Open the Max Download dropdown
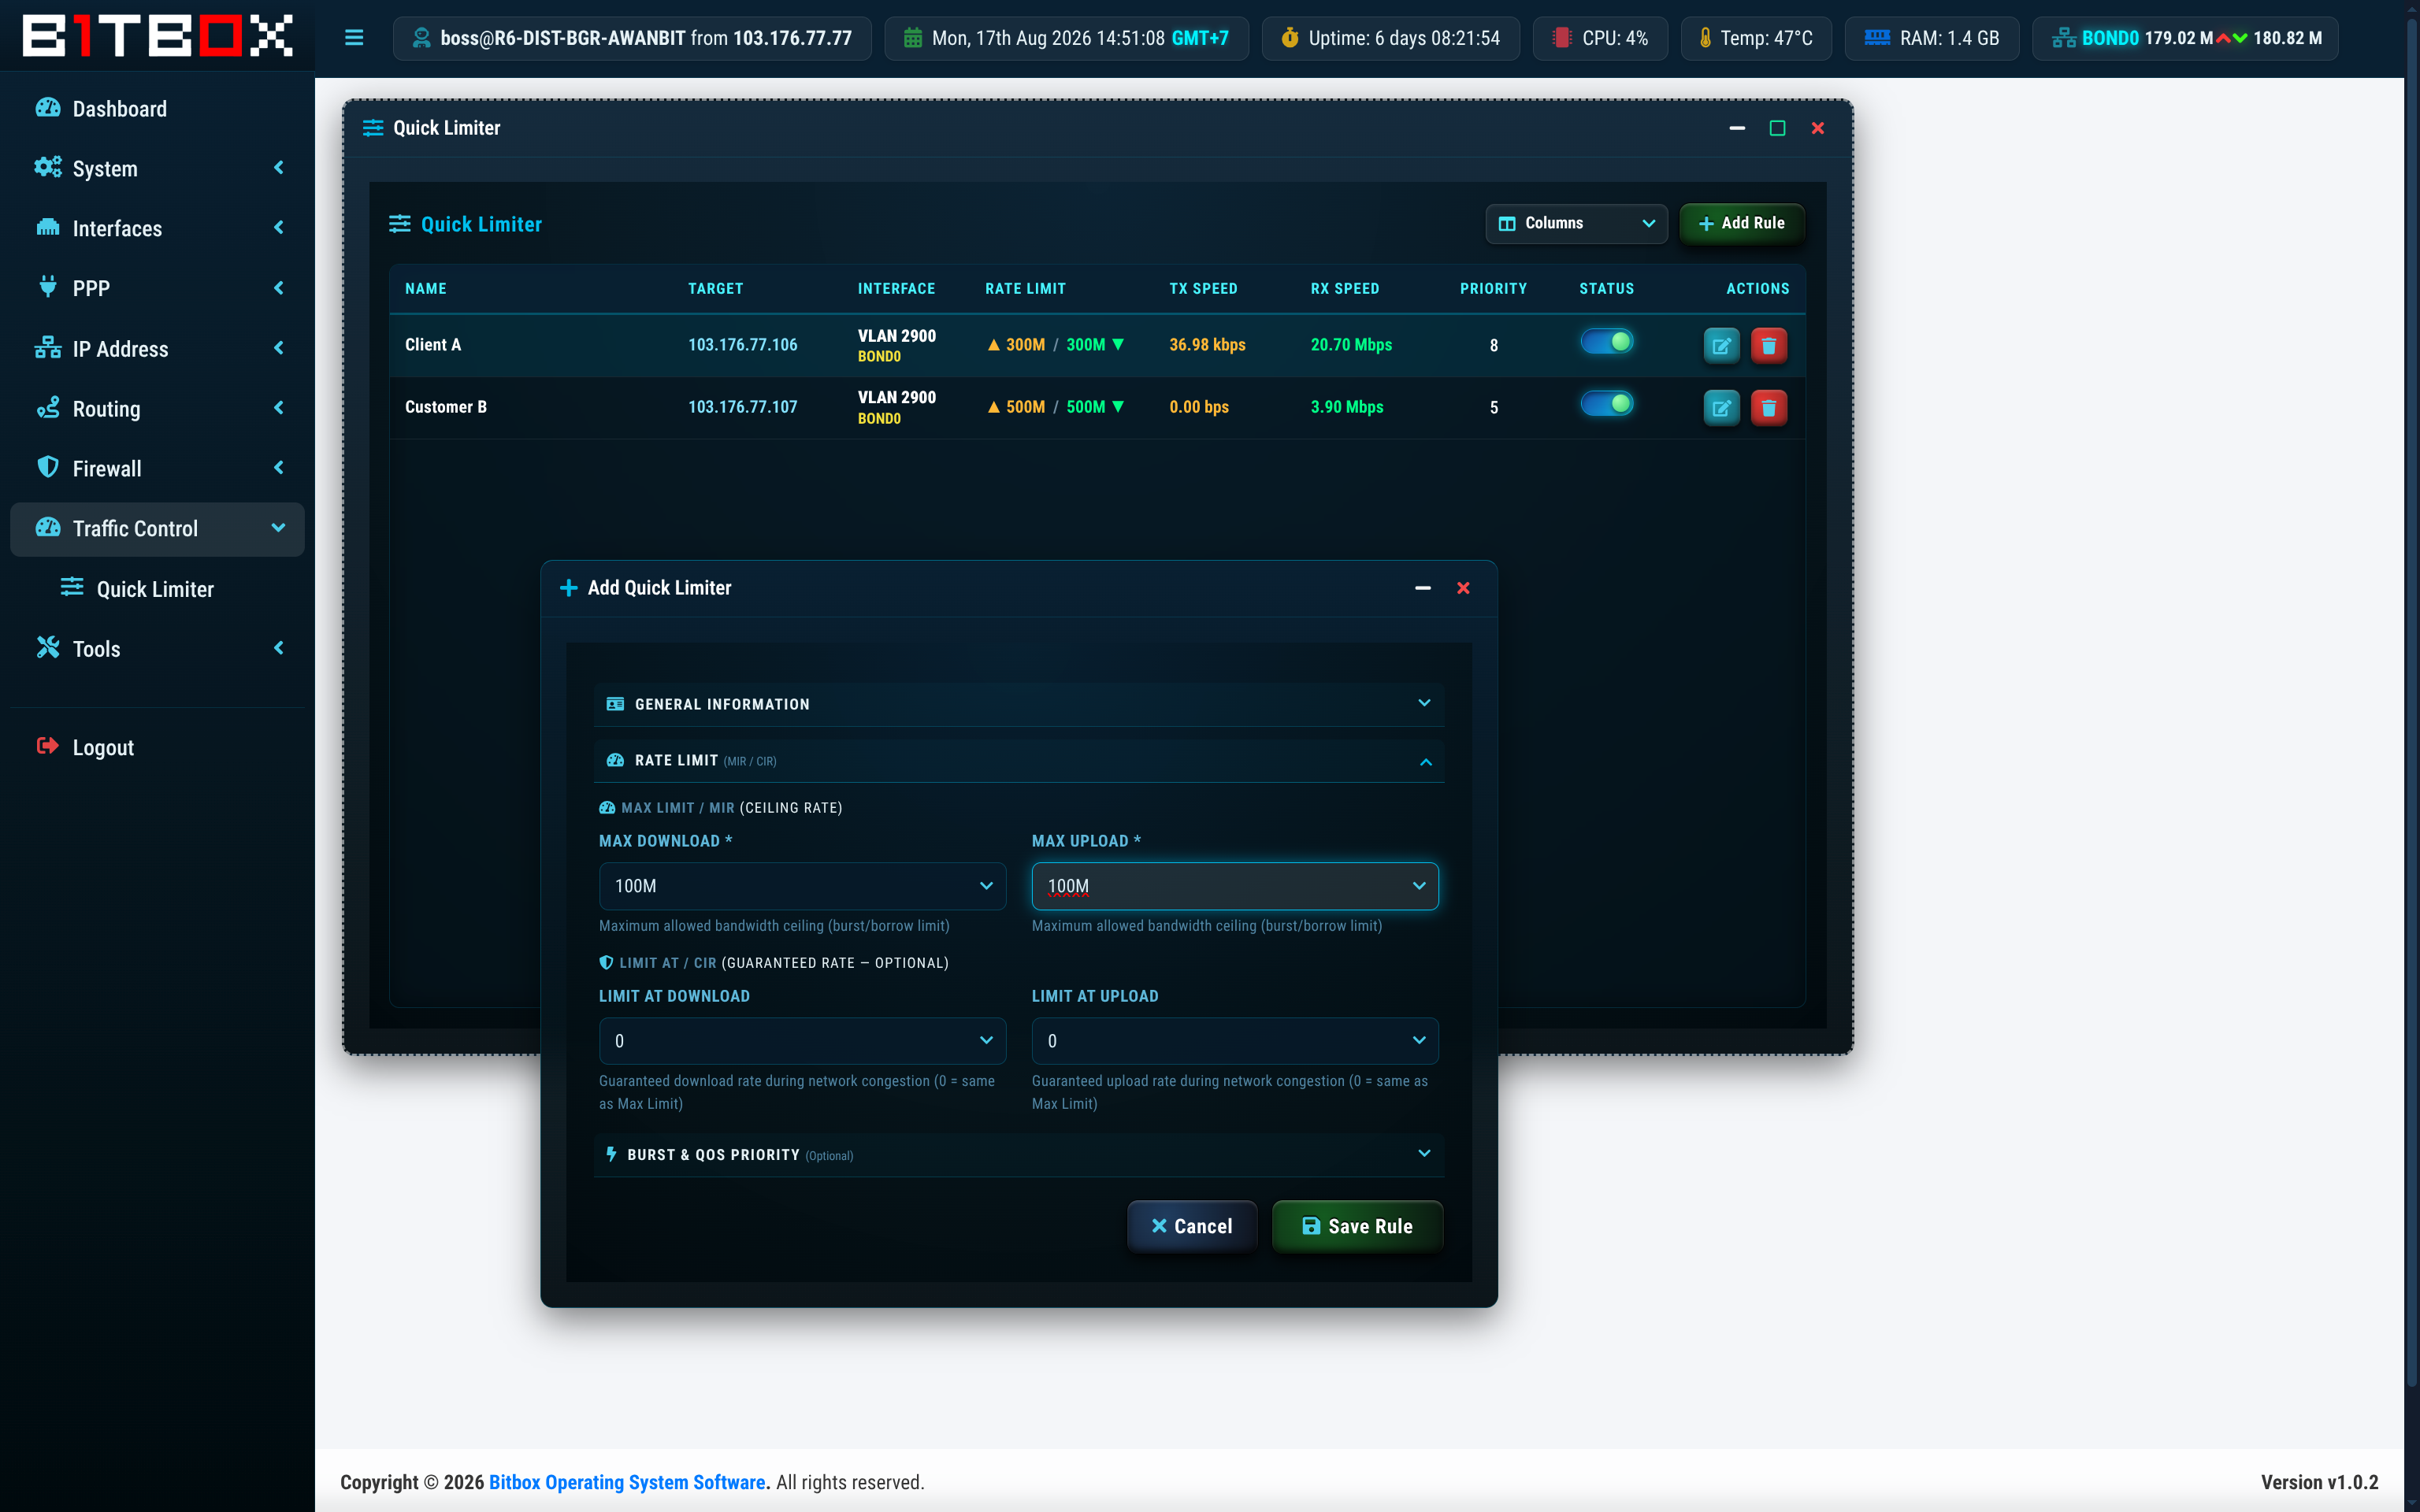The height and width of the screenshot is (1512, 2420). [802, 886]
